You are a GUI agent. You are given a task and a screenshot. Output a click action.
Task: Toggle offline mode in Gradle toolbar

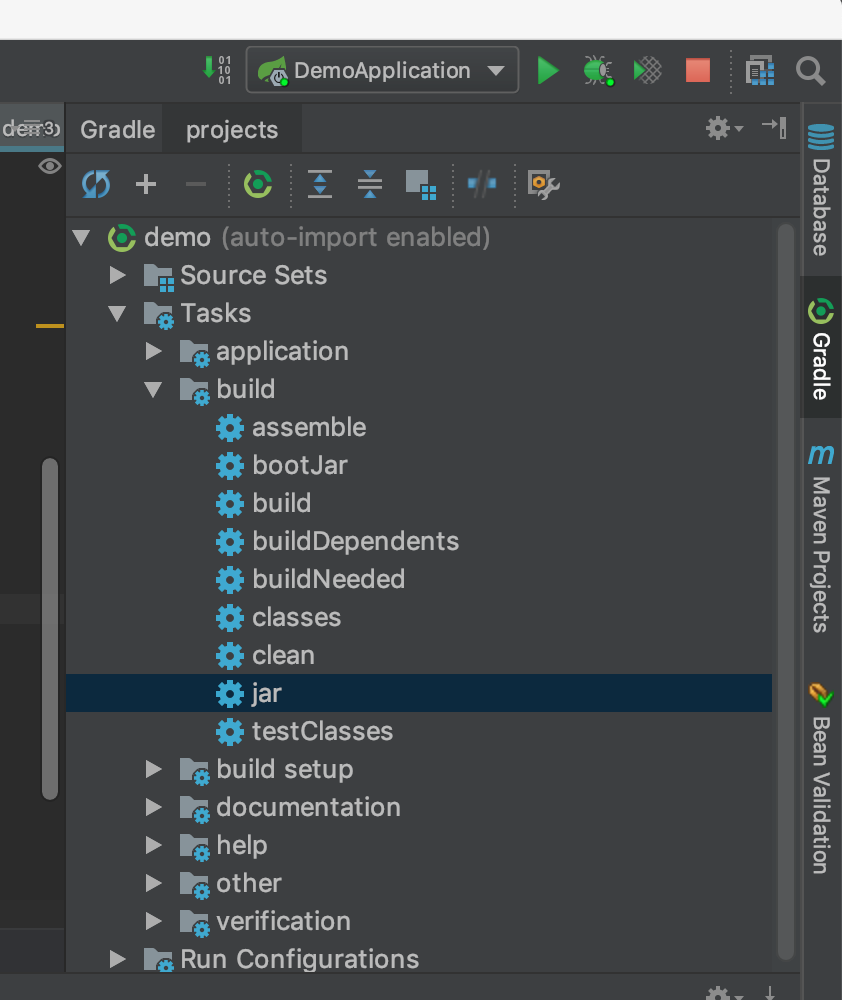point(482,184)
